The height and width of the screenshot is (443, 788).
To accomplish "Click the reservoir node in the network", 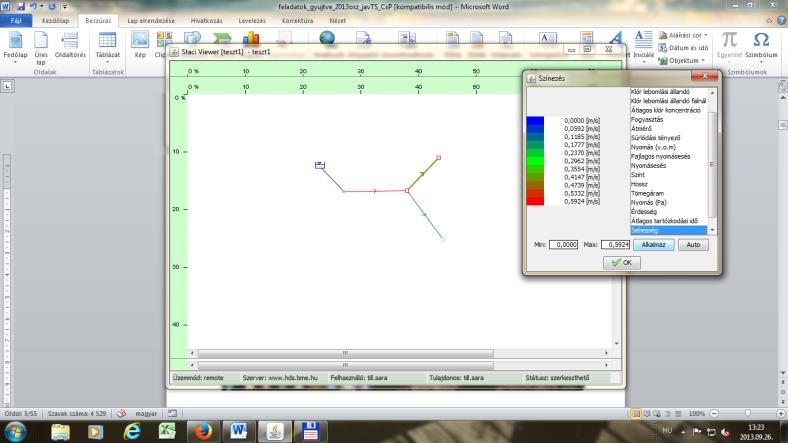I will [x=320, y=165].
